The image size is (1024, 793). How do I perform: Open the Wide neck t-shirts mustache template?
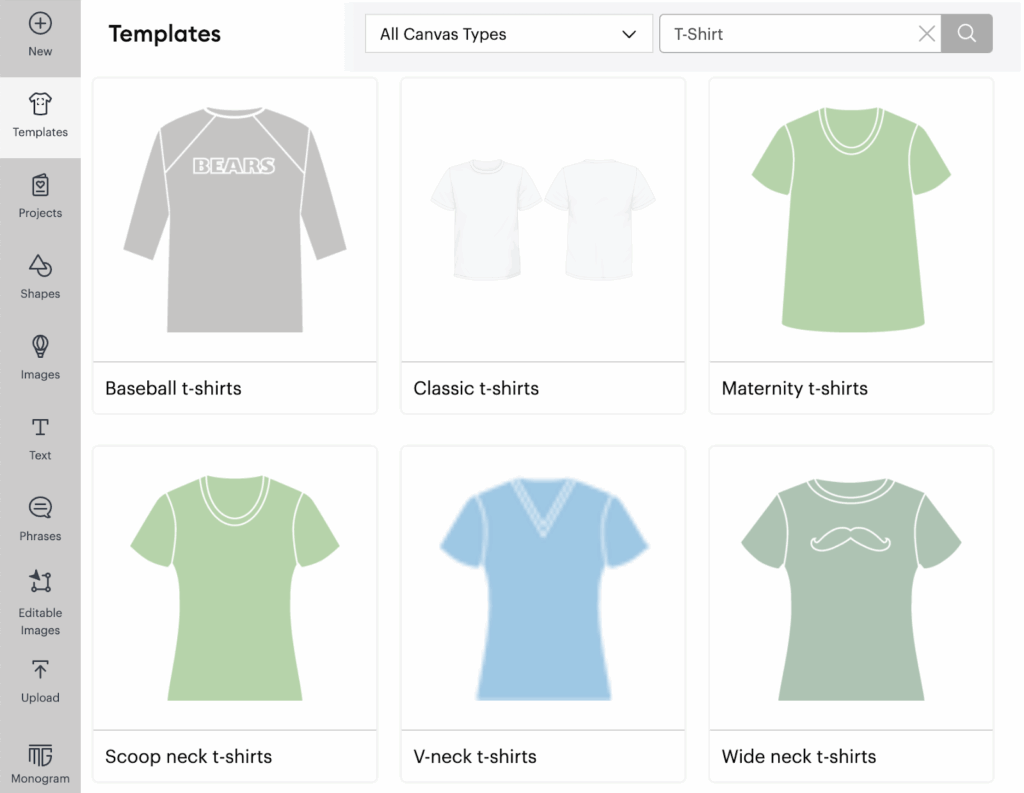[851, 588]
